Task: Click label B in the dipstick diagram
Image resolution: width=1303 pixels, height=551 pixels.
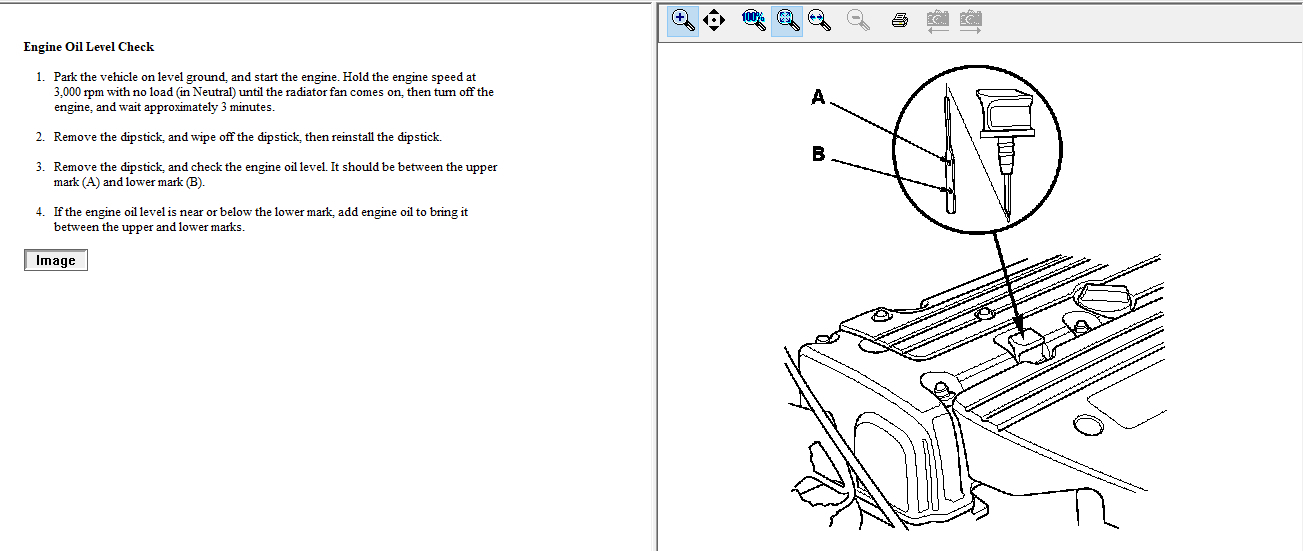Action: [x=818, y=155]
